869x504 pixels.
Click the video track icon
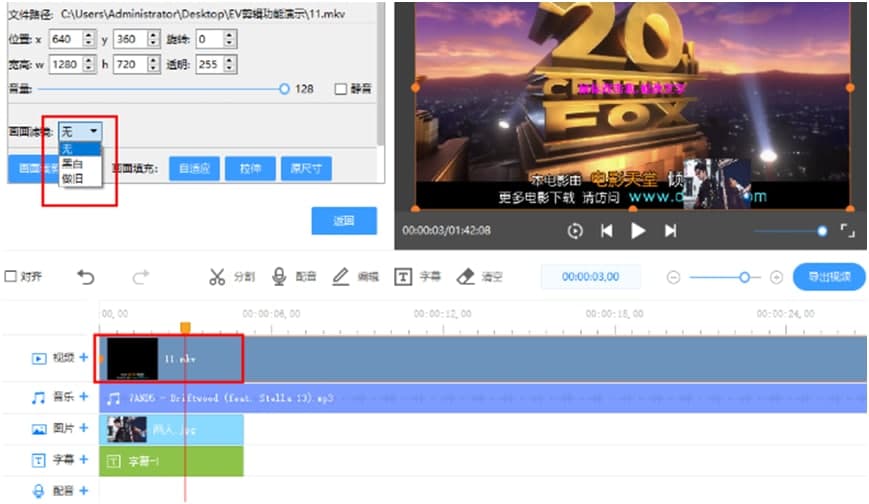point(39,359)
